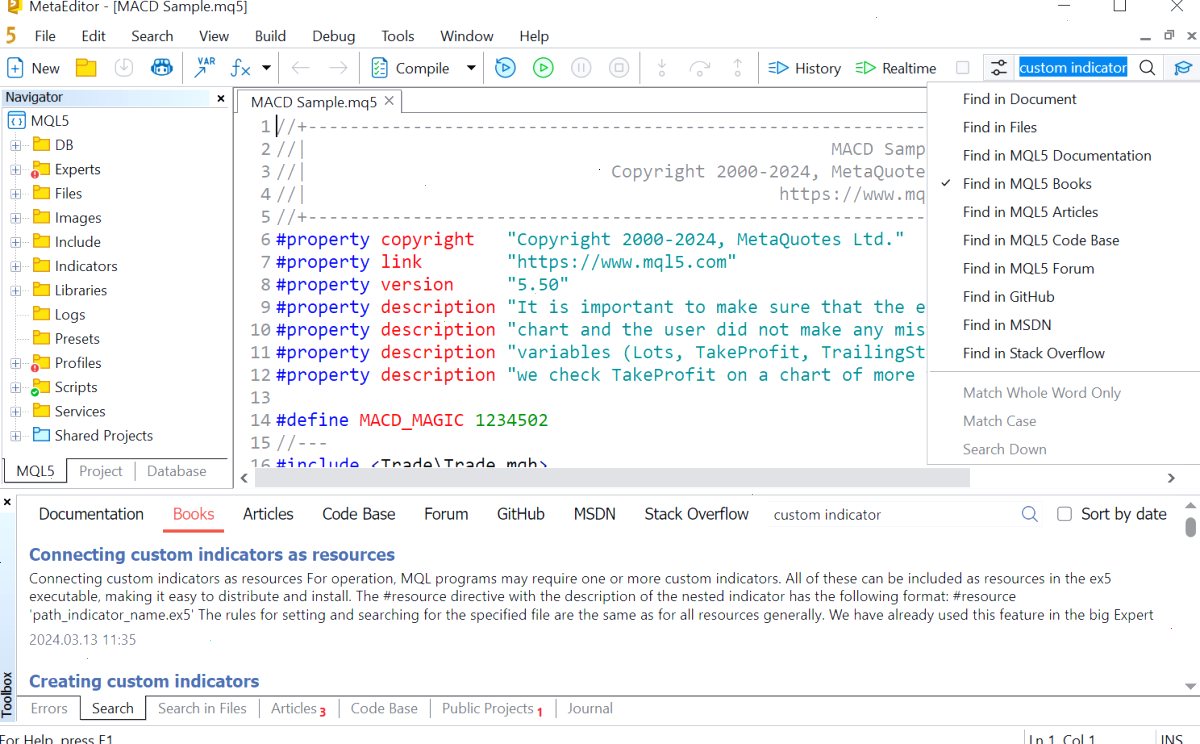Open Connecting custom indicators as resources link

click(212, 555)
